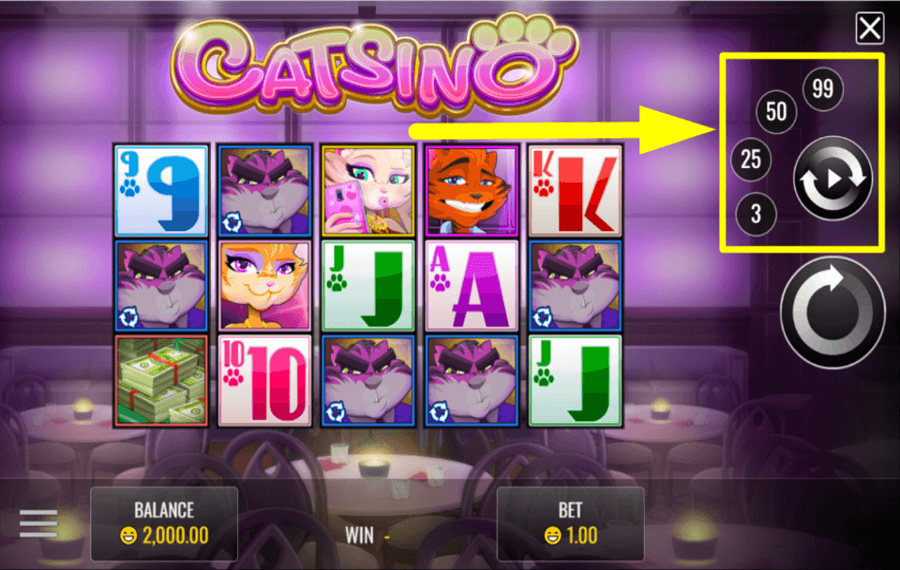Click the orange lady cat symbol
Image resolution: width=900 pixels, height=570 pixels.
pyautogui.click(x=265, y=286)
